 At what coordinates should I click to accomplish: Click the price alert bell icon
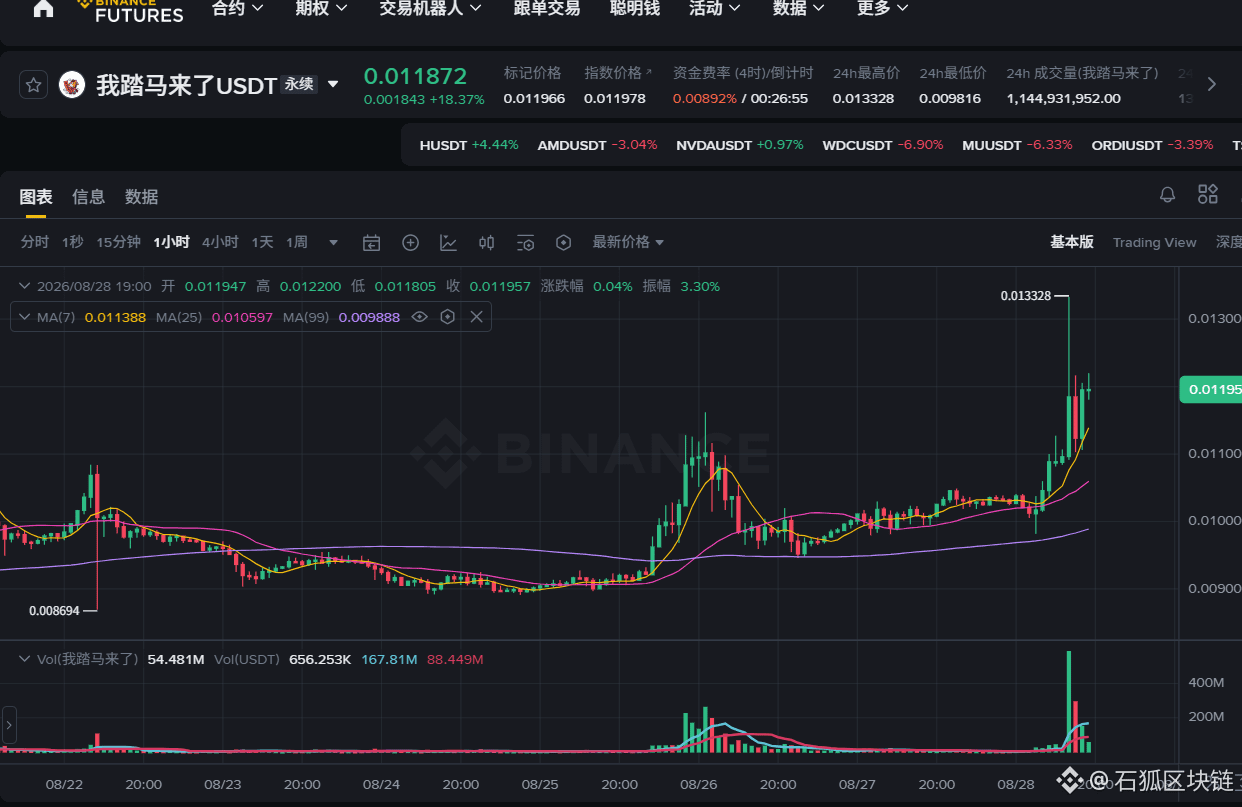coord(1167,195)
